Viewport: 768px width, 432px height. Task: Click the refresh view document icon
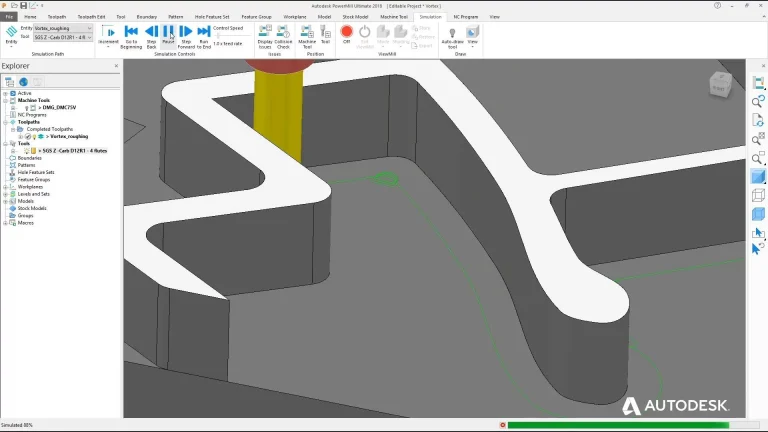click(758, 120)
